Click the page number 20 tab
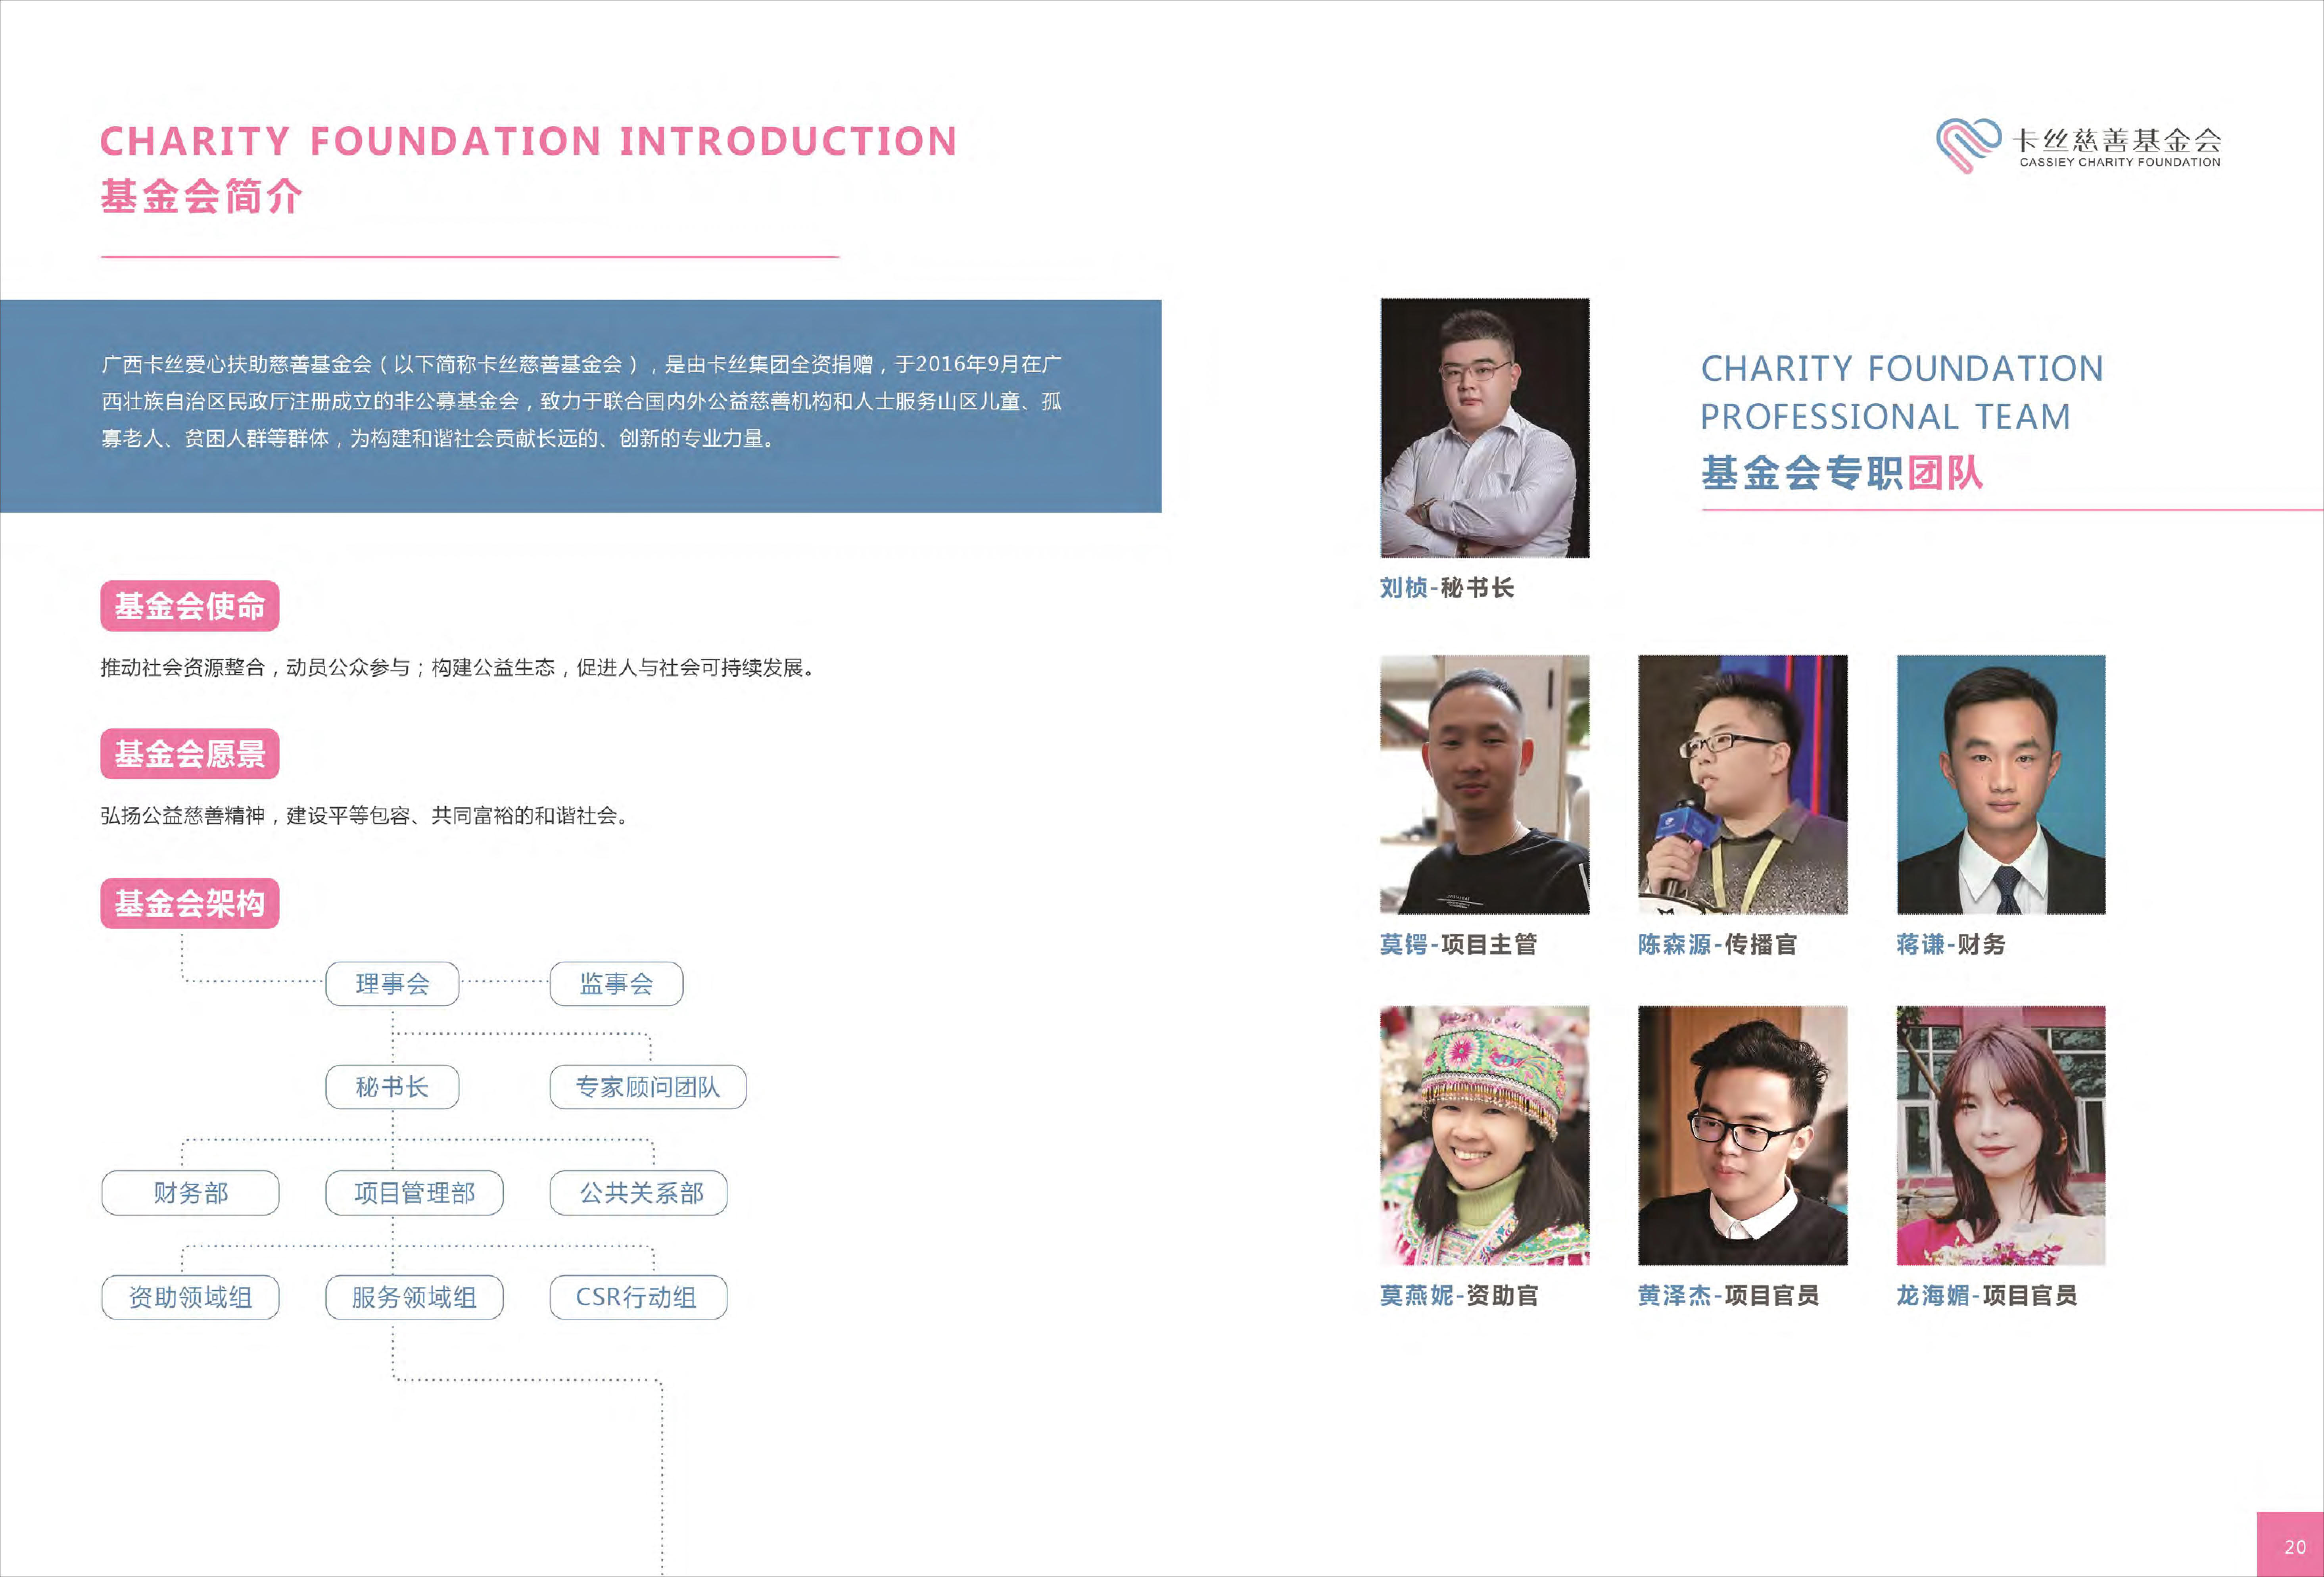The image size is (2324, 1577). (2290, 1545)
